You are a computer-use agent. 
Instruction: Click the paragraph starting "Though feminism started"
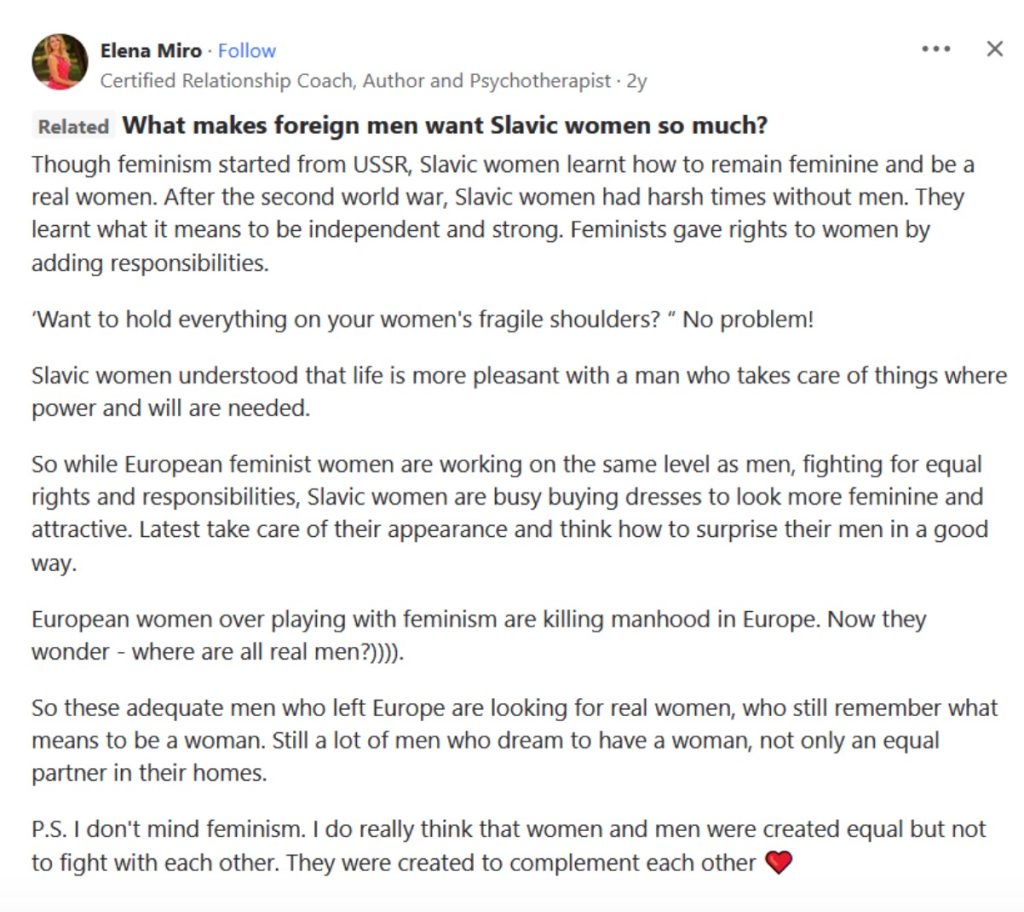500,214
